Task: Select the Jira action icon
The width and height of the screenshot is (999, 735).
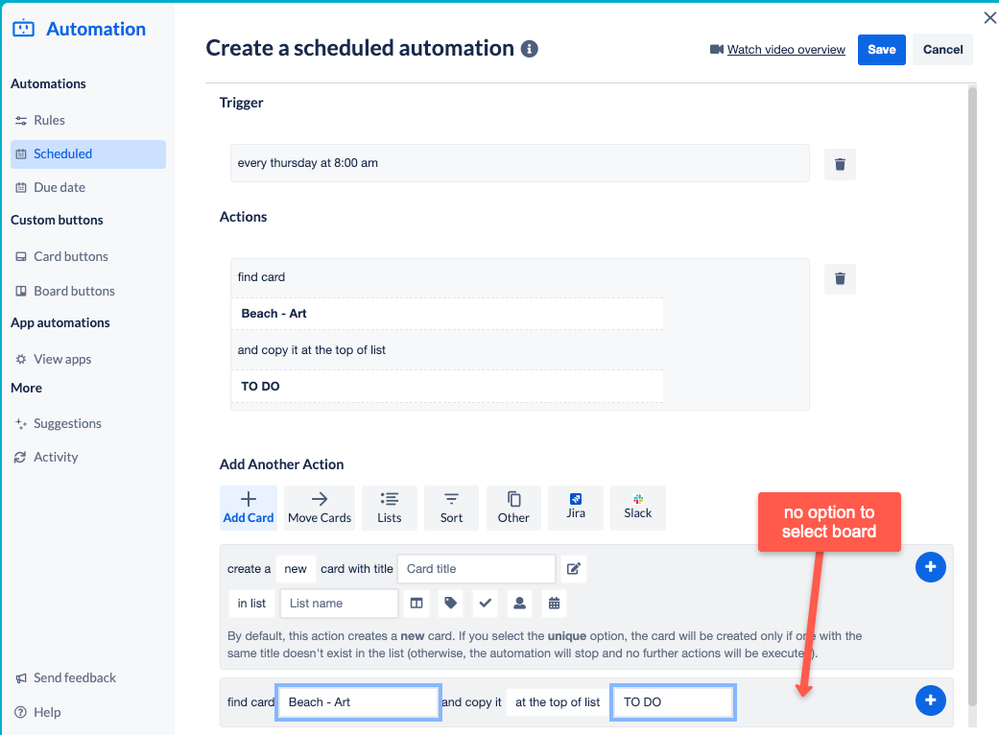Action: coord(576,507)
